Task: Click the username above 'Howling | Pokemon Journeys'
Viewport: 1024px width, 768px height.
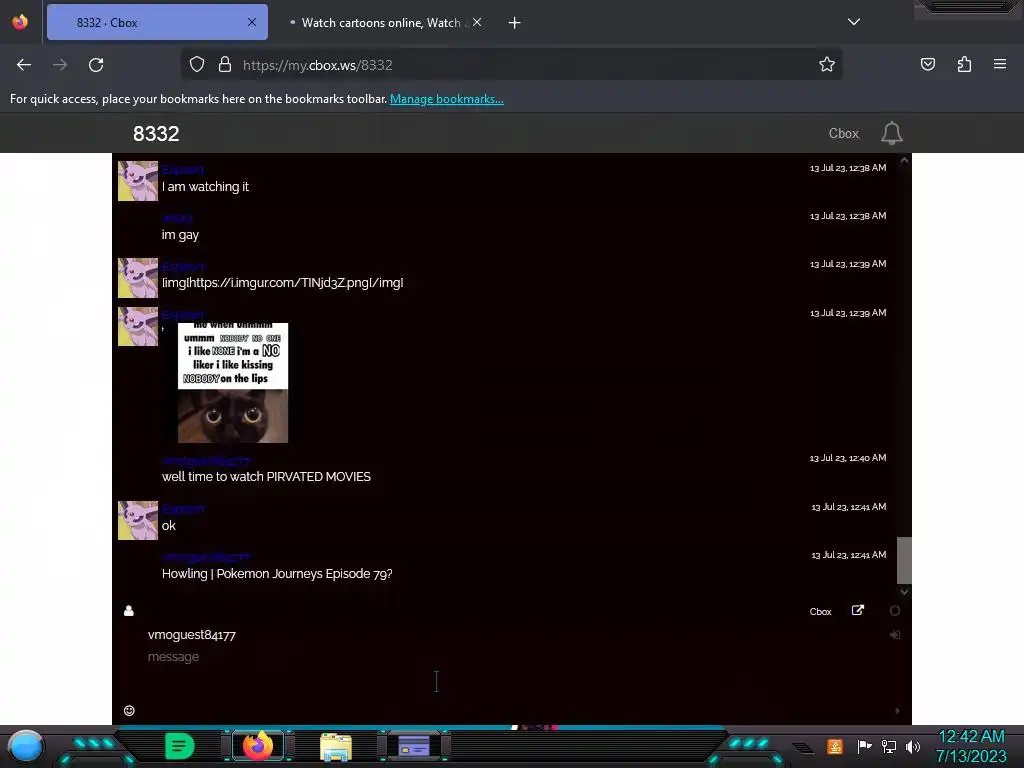Action: [206, 557]
